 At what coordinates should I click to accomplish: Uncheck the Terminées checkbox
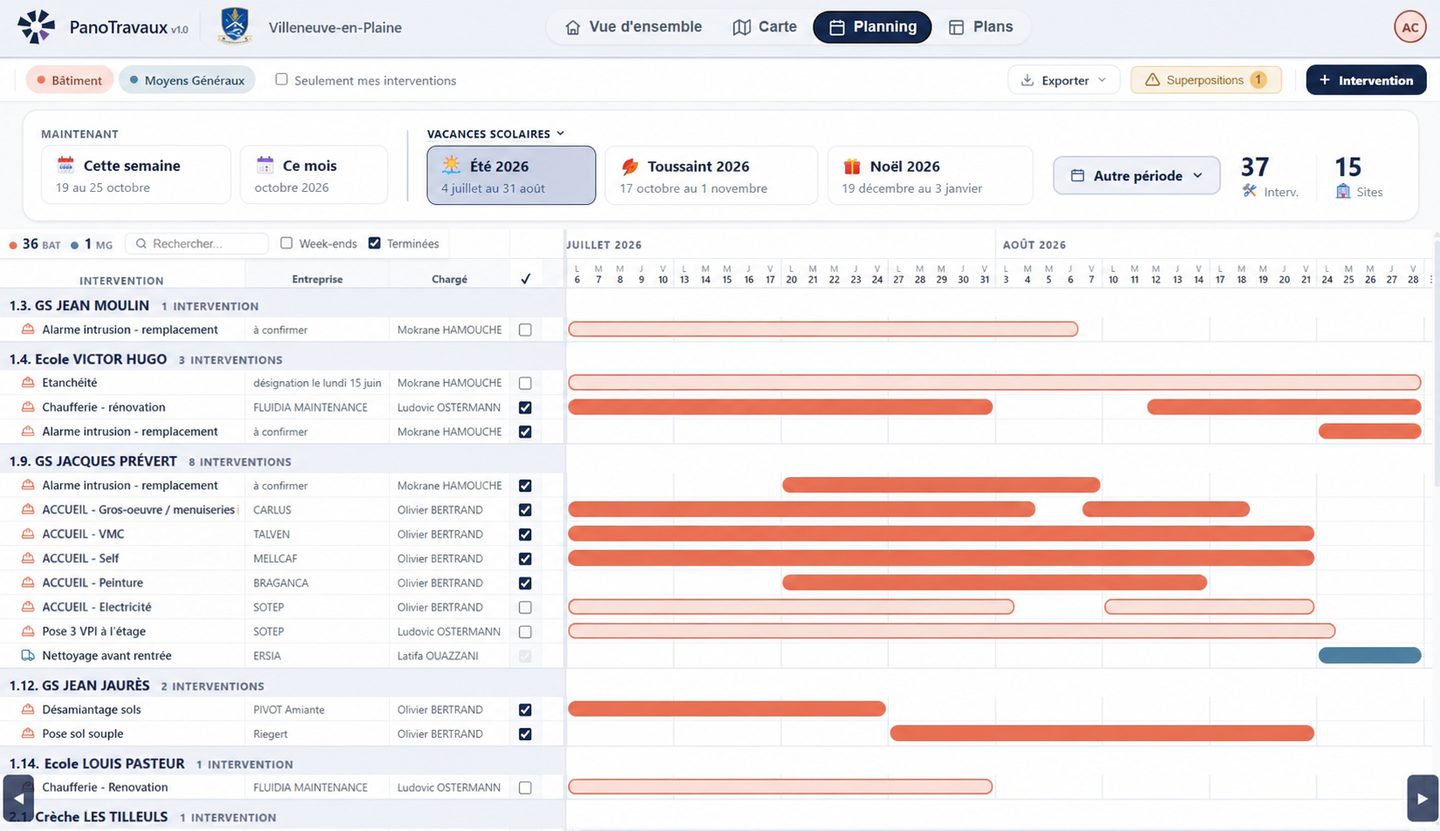tap(375, 243)
